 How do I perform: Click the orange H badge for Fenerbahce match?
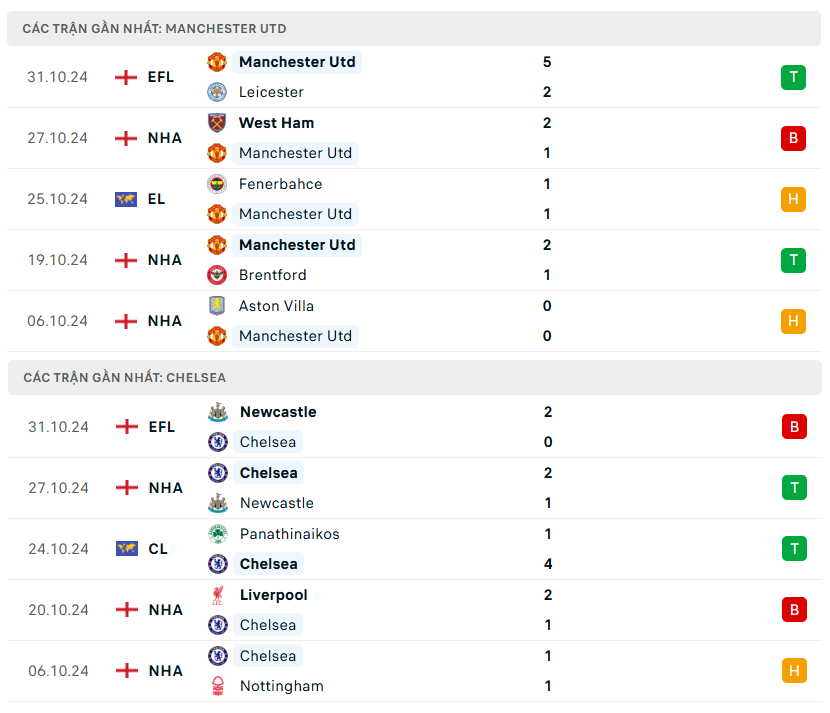coord(793,199)
